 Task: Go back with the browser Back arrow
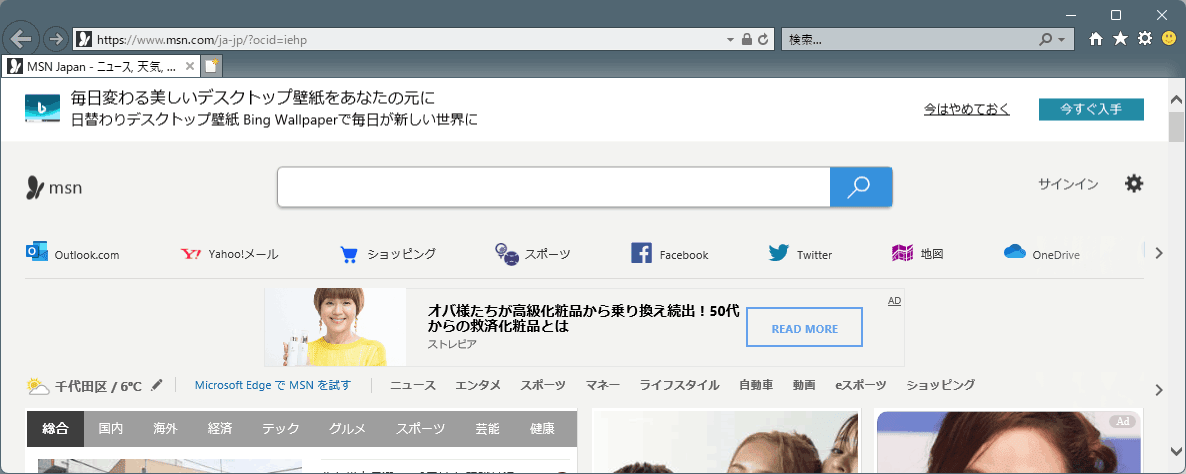tap(21, 39)
